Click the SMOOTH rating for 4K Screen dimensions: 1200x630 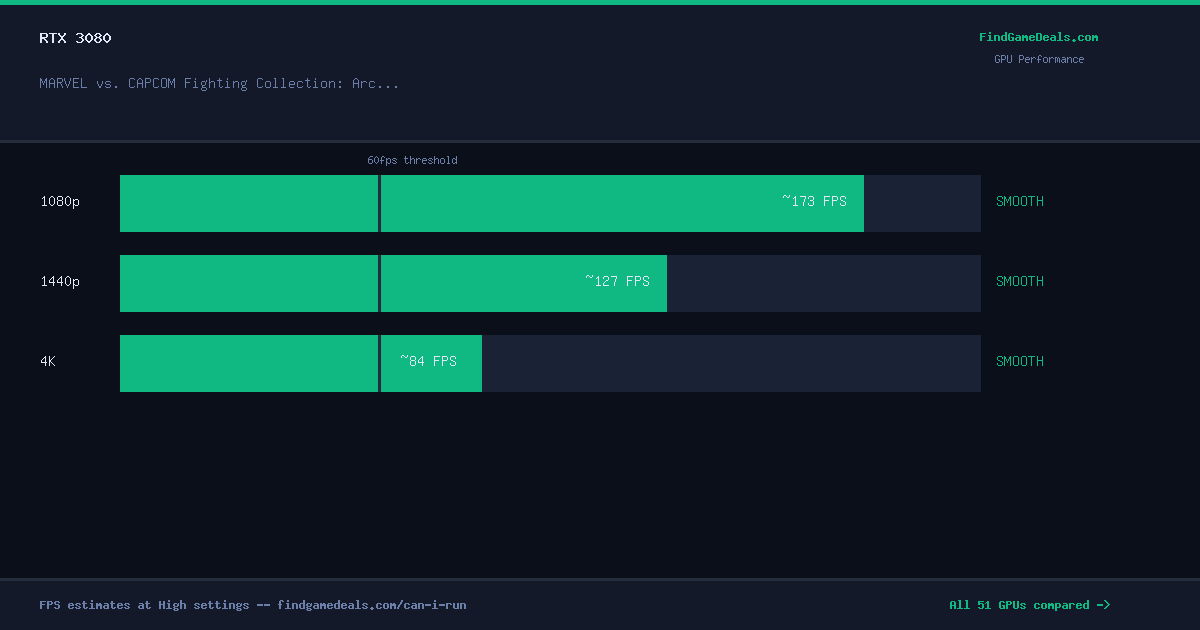click(x=1020, y=361)
